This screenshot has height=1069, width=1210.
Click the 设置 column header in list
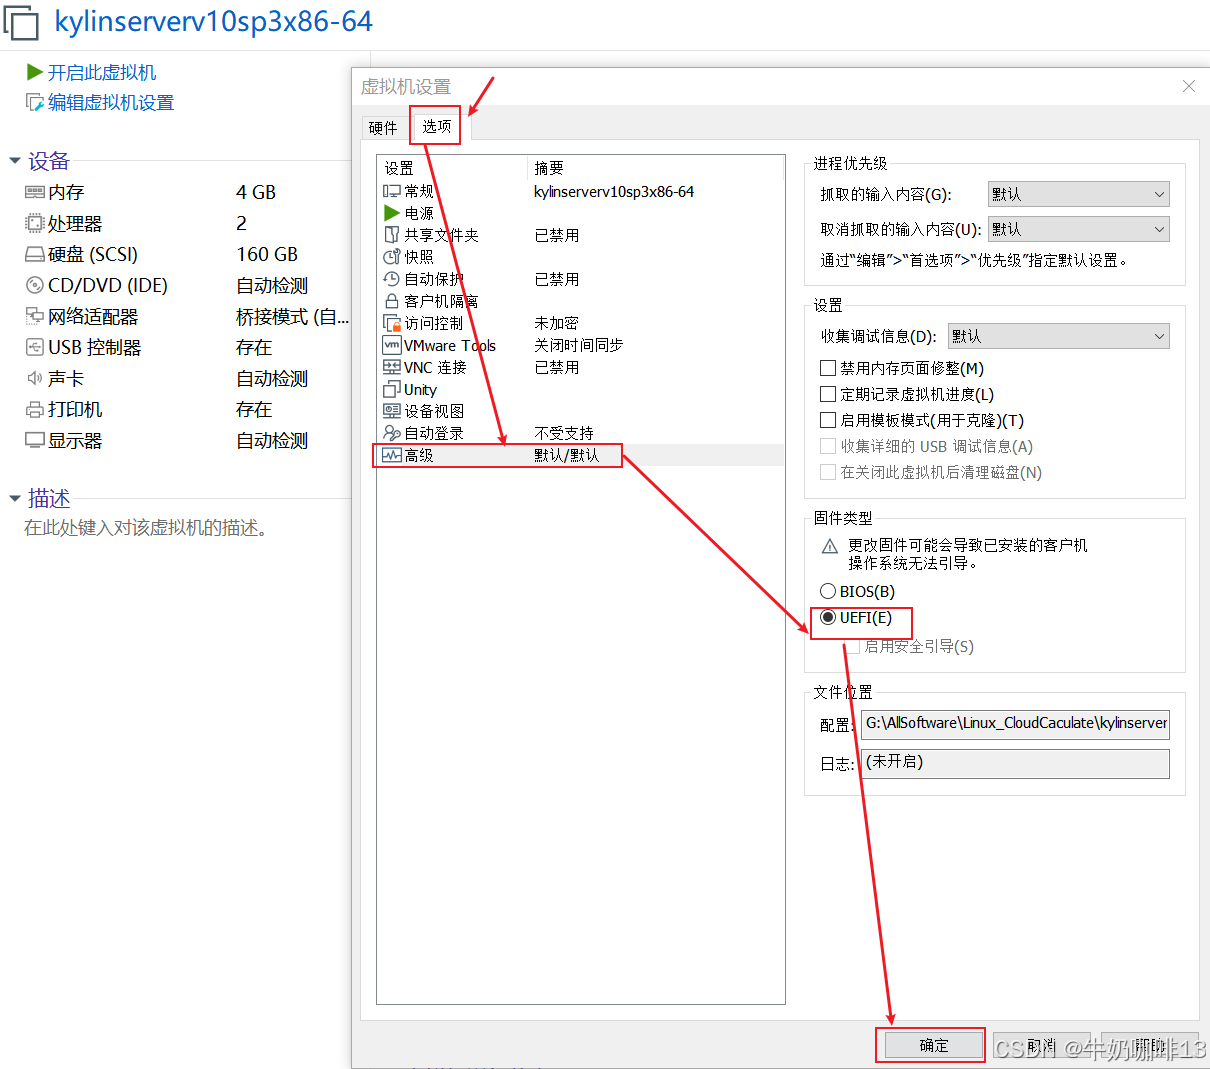399,168
